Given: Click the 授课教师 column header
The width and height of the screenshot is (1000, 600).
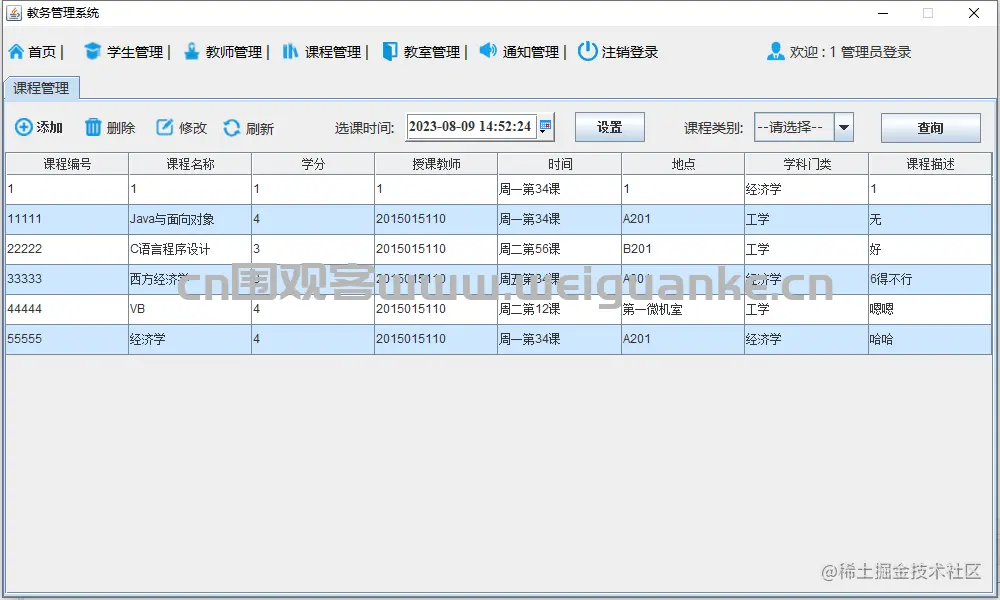Looking at the screenshot, I should [x=436, y=164].
